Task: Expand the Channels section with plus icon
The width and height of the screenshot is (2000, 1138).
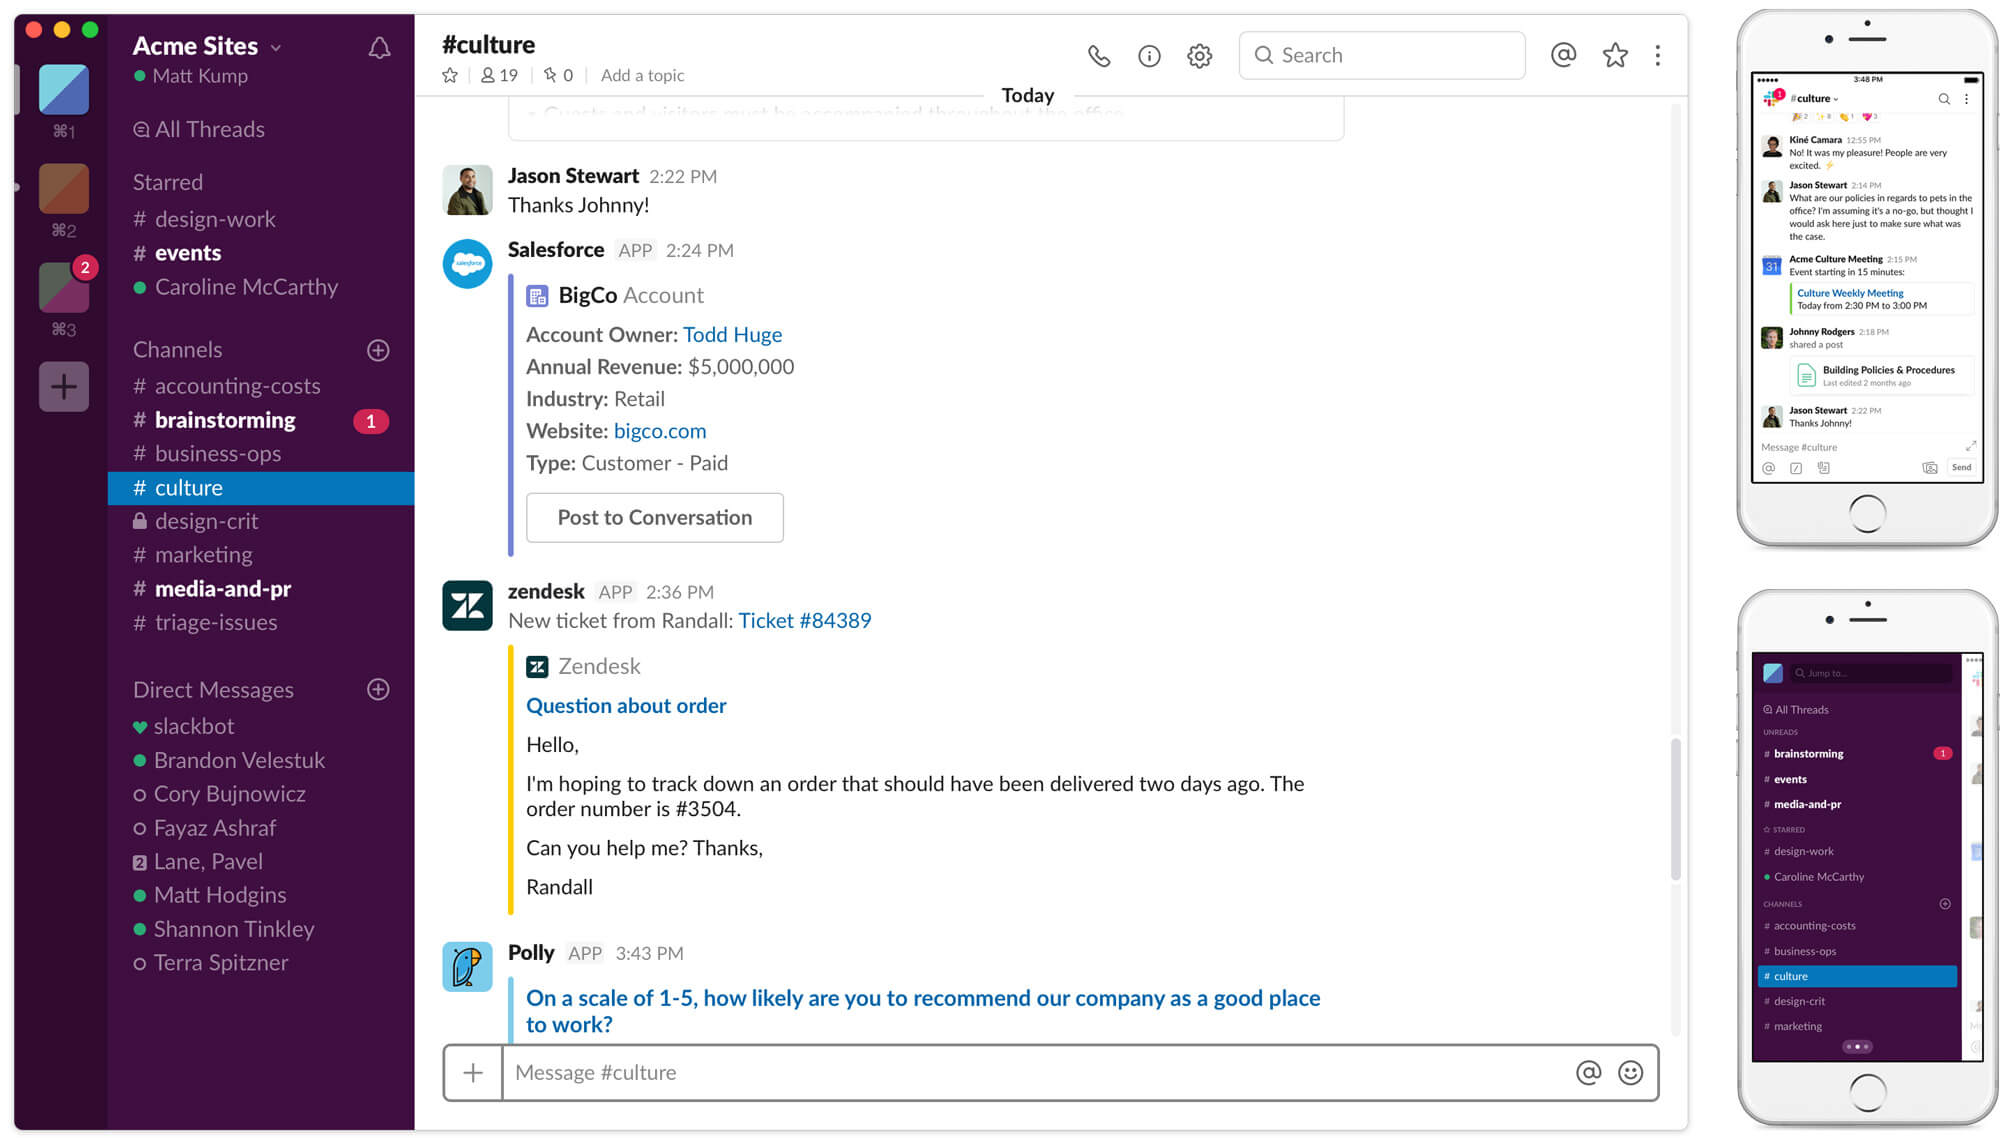Action: click(x=383, y=349)
